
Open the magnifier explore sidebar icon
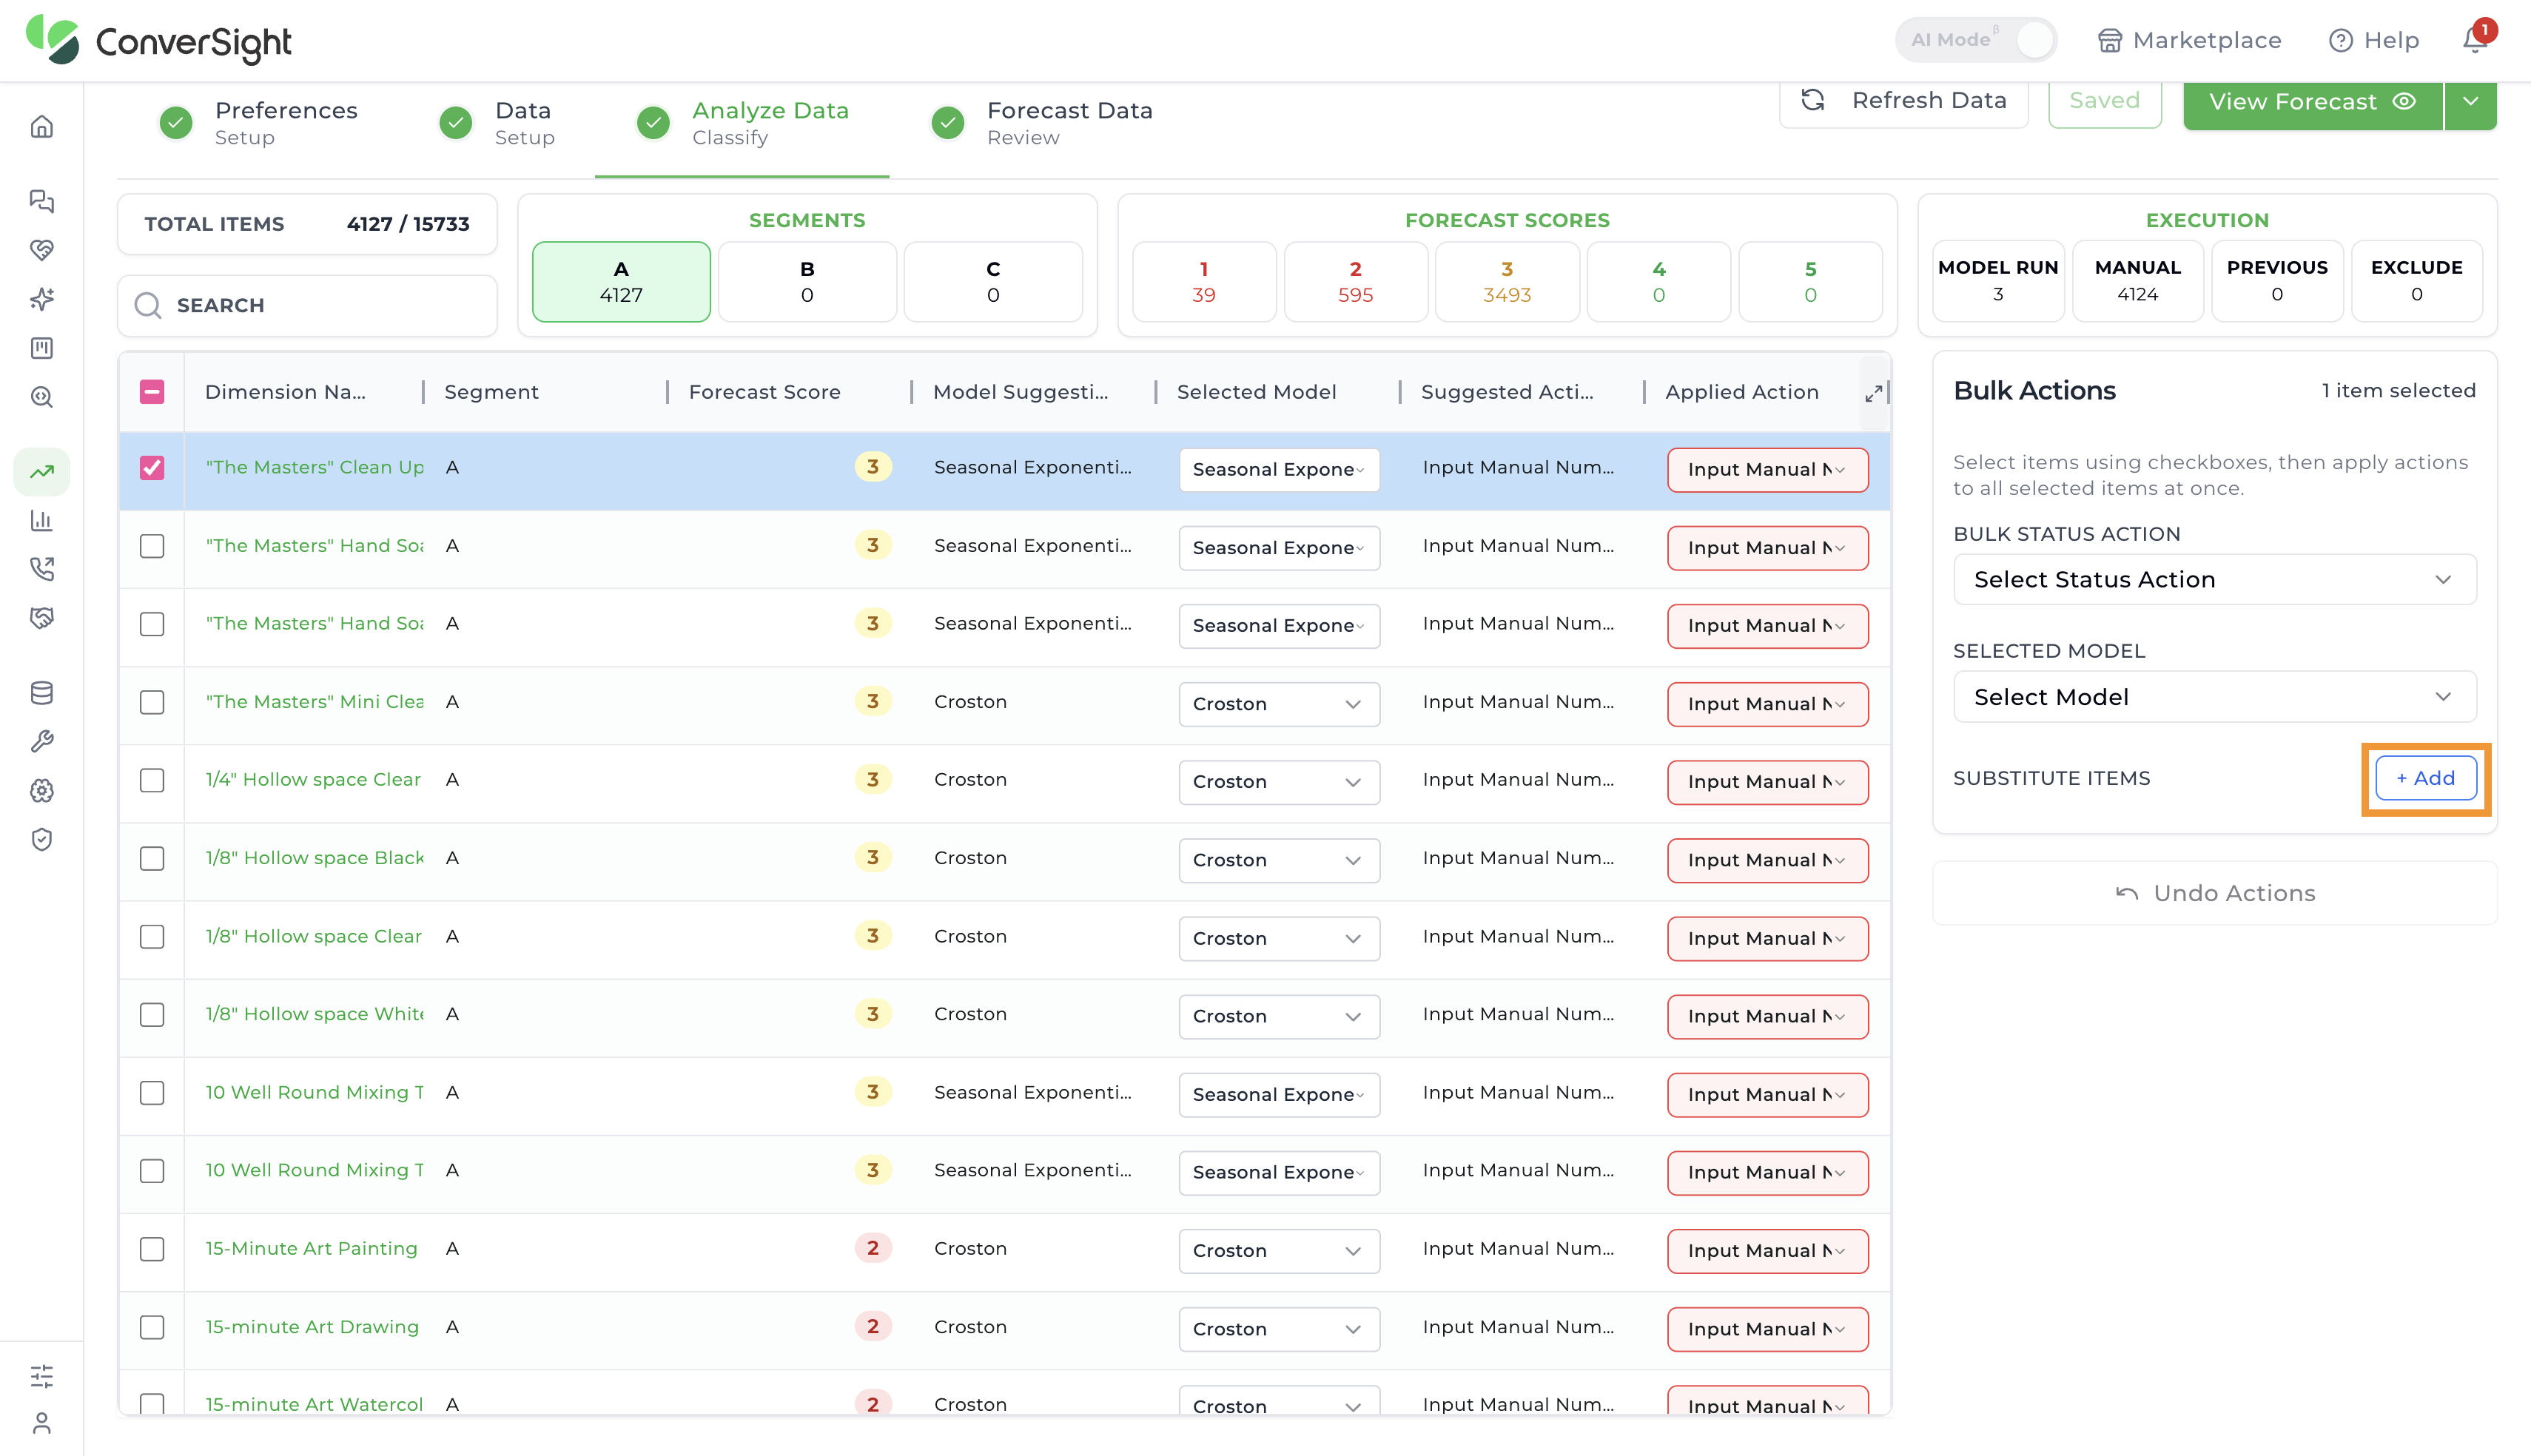pos(42,397)
